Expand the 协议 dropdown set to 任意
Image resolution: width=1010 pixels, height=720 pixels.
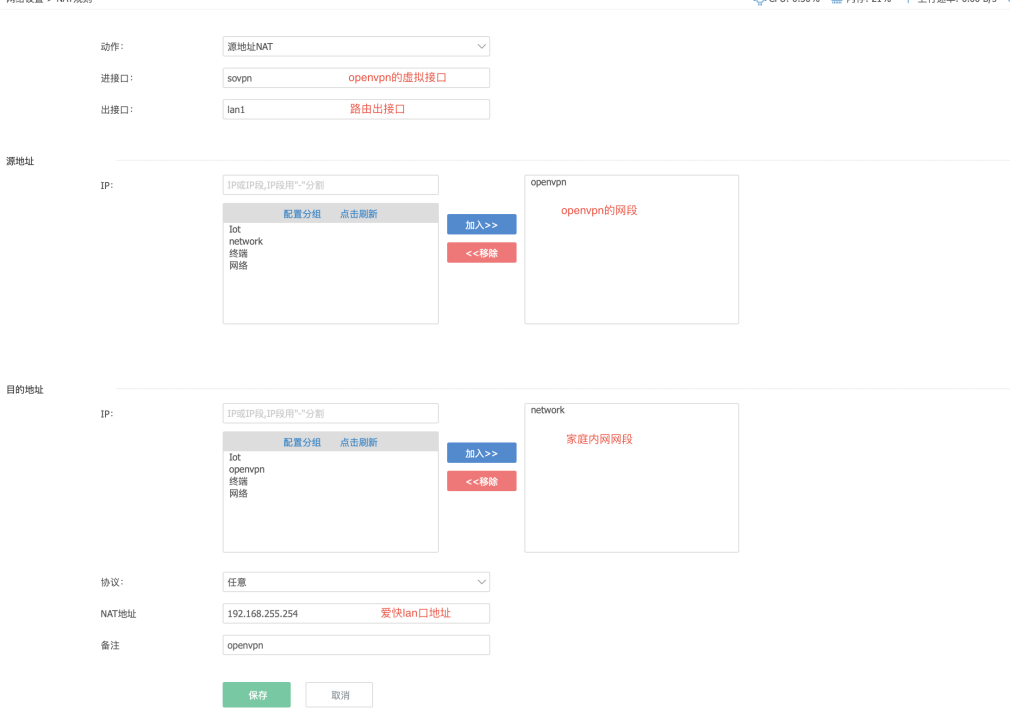click(356, 582)
